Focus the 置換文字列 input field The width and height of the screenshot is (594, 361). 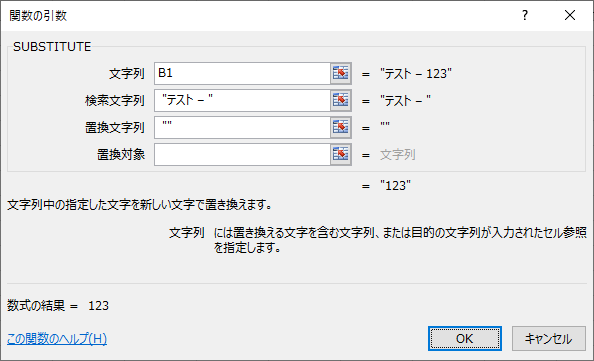(x=242, y=127)
